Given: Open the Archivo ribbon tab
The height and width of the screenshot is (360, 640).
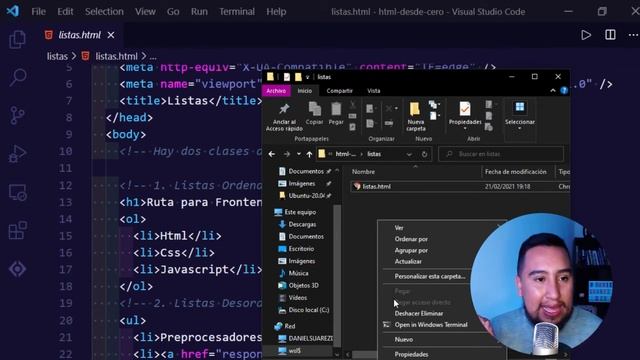Looking at the screenshot, I should coord(276,91).
